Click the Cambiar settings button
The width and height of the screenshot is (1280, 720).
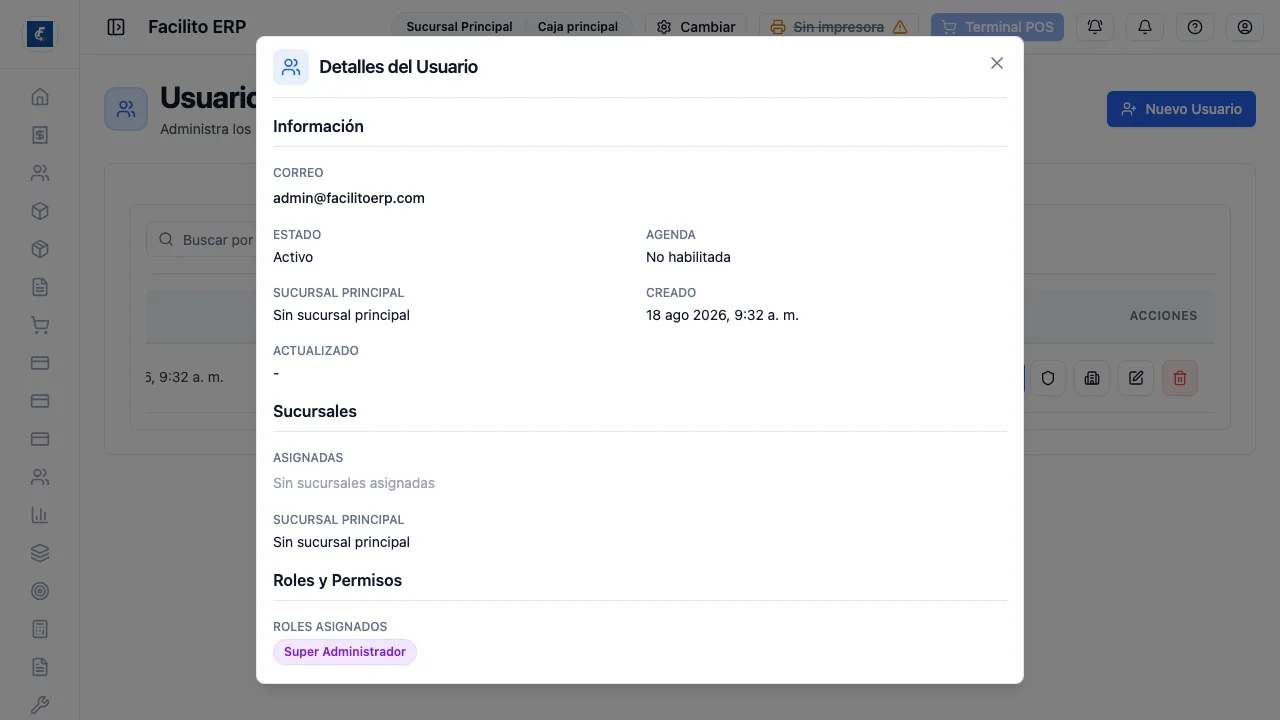[x=695, y=27]
